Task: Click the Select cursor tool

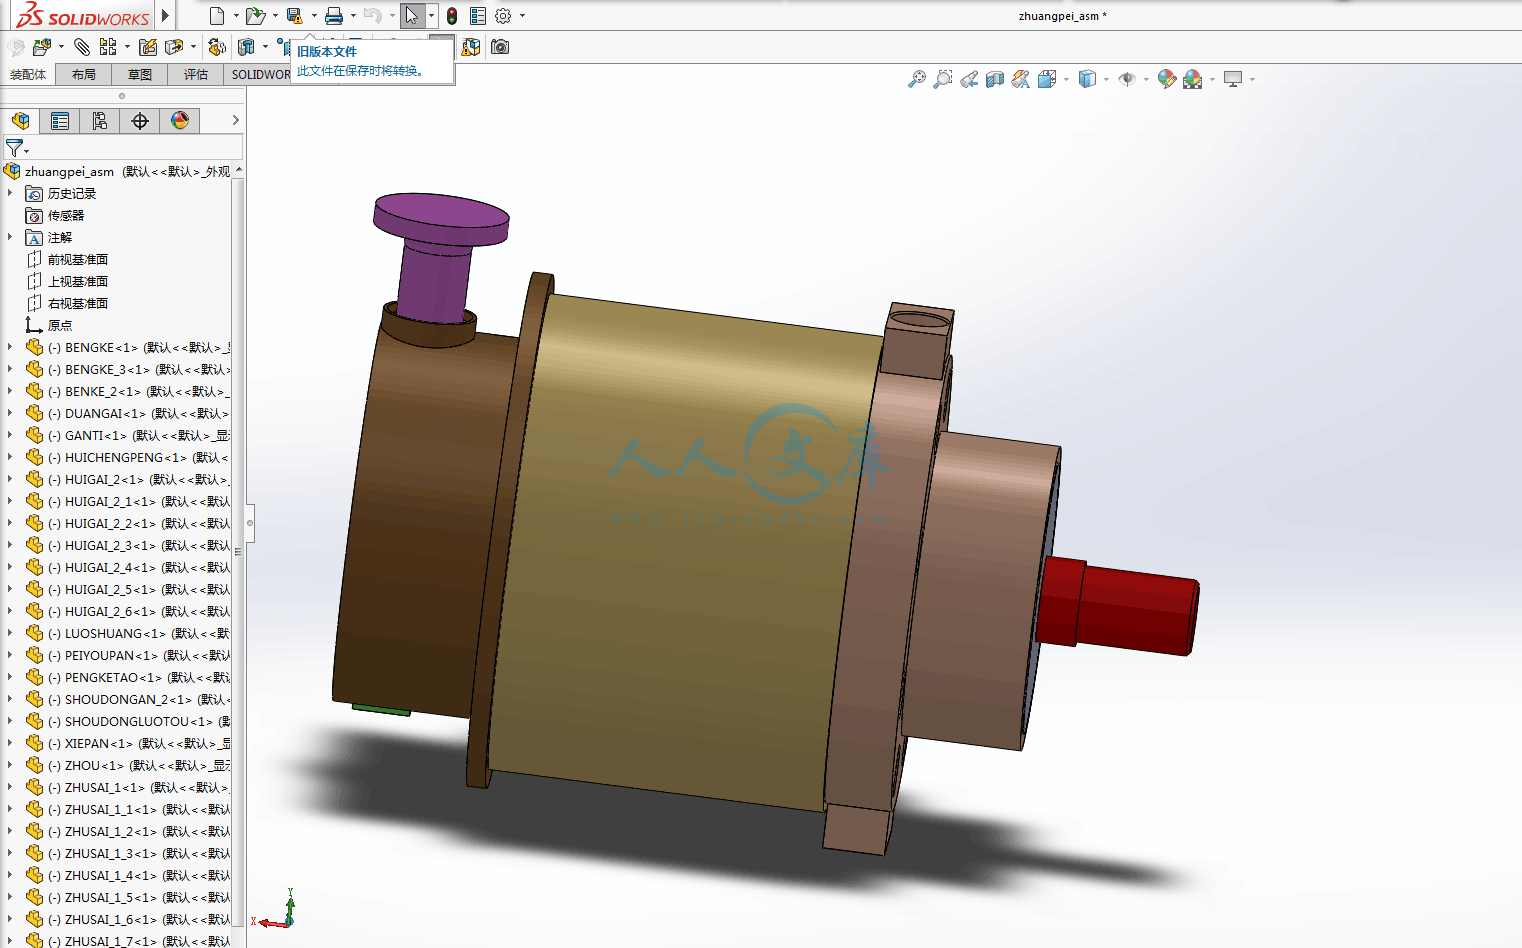Action: tap(411, 16)
